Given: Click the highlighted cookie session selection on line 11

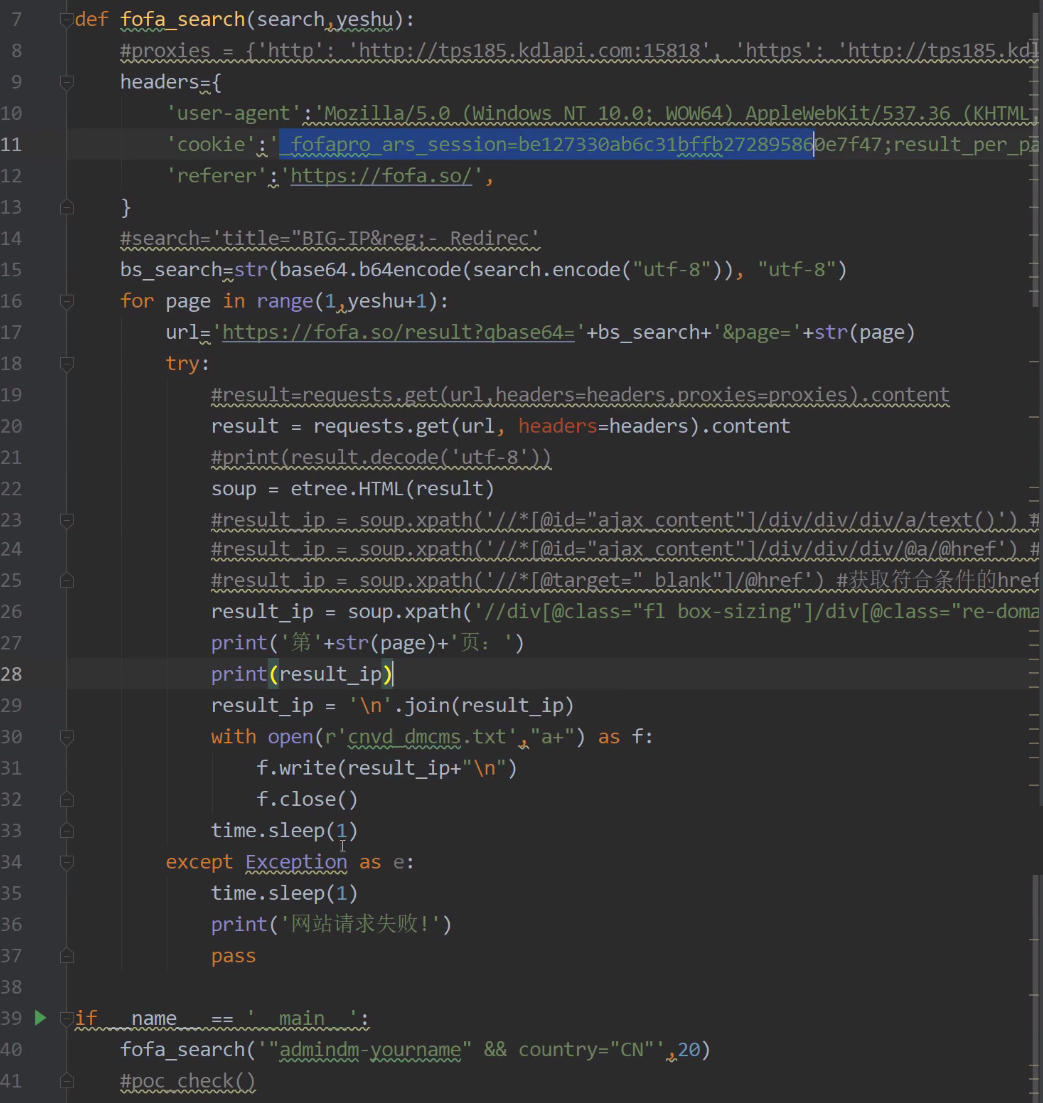Looking at the screenshot, I should pos(547,145).
